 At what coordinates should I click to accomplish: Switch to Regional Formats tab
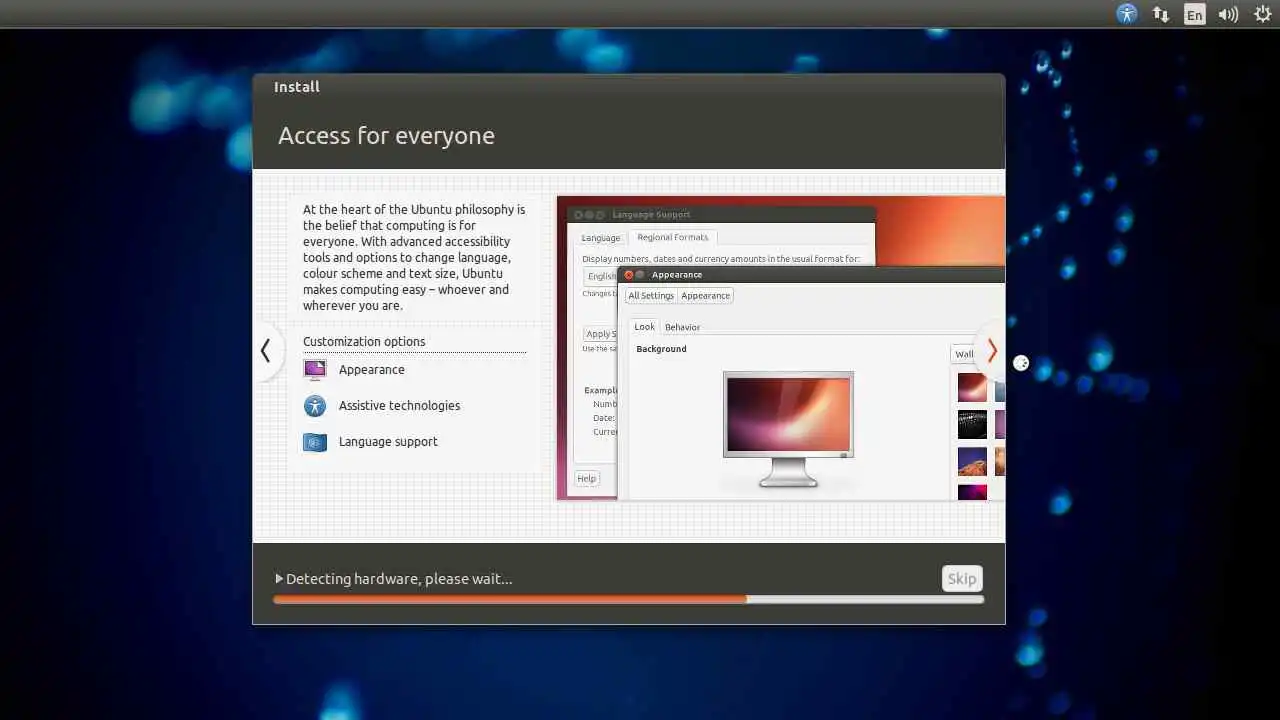(x=672, y=237)
